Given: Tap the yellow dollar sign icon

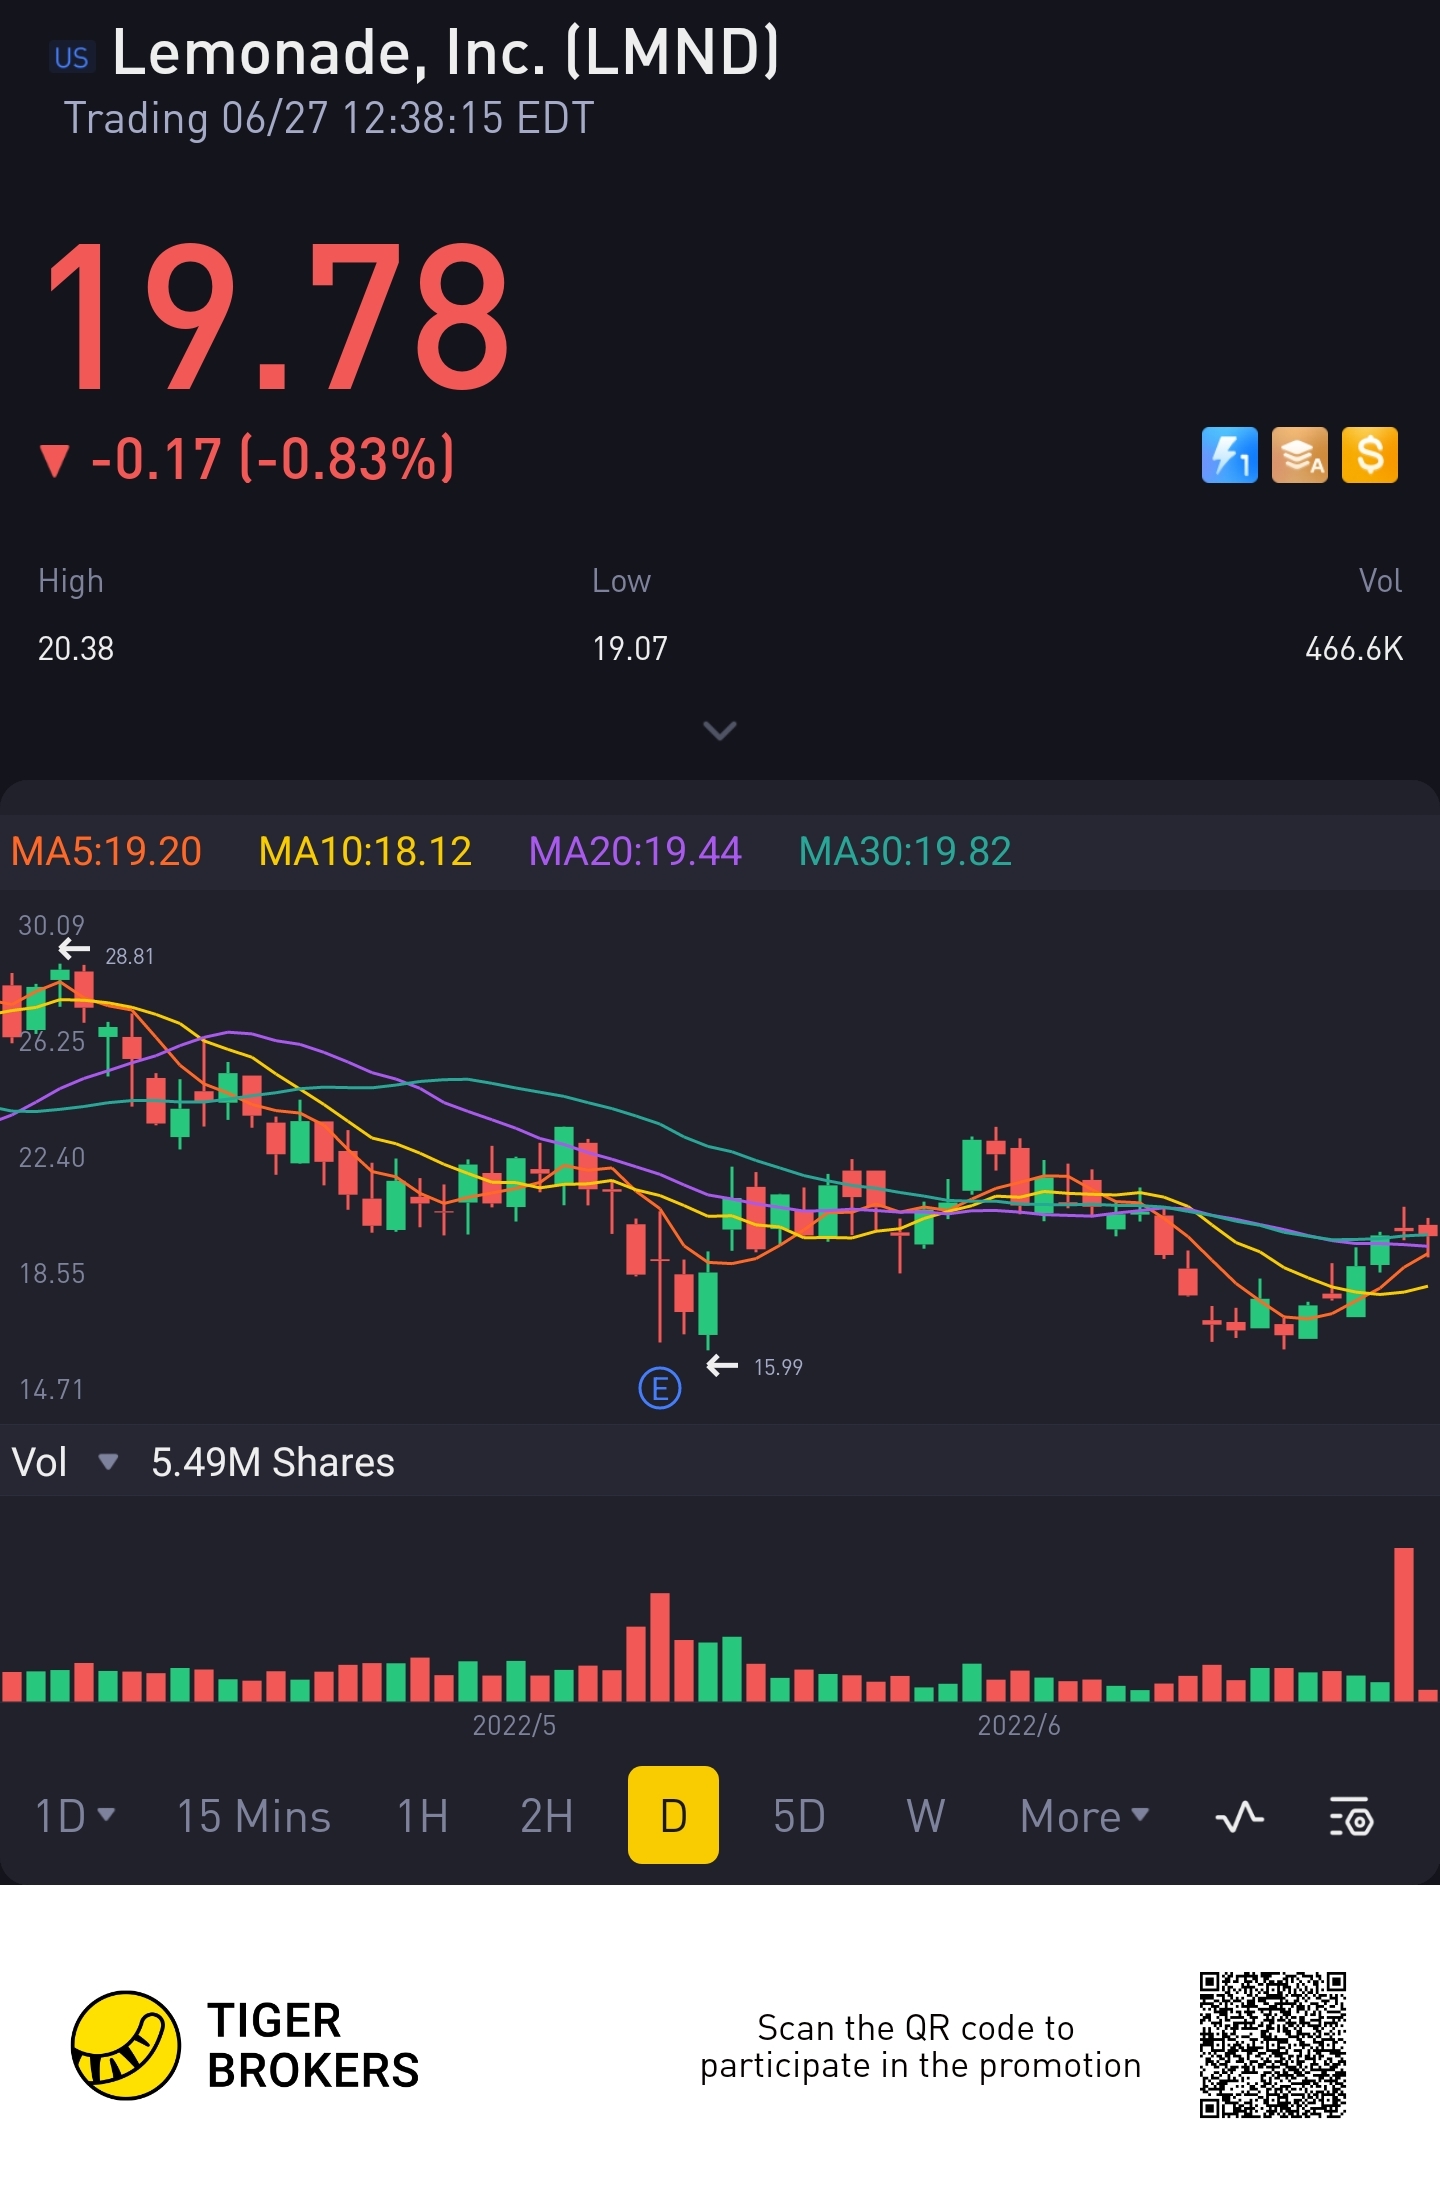Looking at the screenshot, I should [x=1369, y=456].
